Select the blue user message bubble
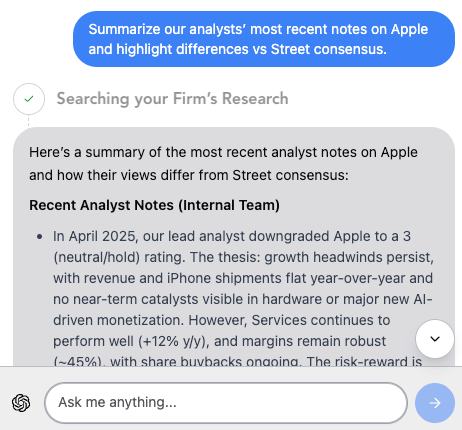The width and height of the screenshot is (462, 430). click(x=264, y=39)
